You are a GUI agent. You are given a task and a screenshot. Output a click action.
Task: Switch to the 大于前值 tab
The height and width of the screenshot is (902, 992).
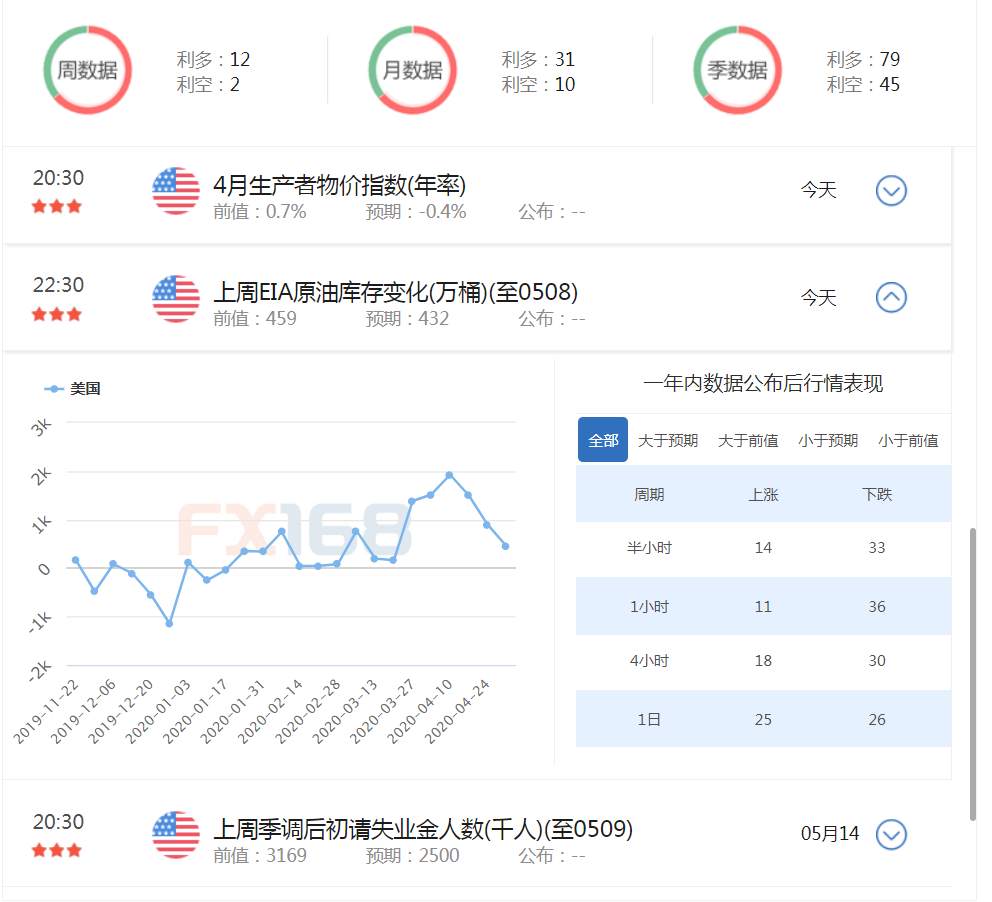pyautogui.click(x=748, y=440)
